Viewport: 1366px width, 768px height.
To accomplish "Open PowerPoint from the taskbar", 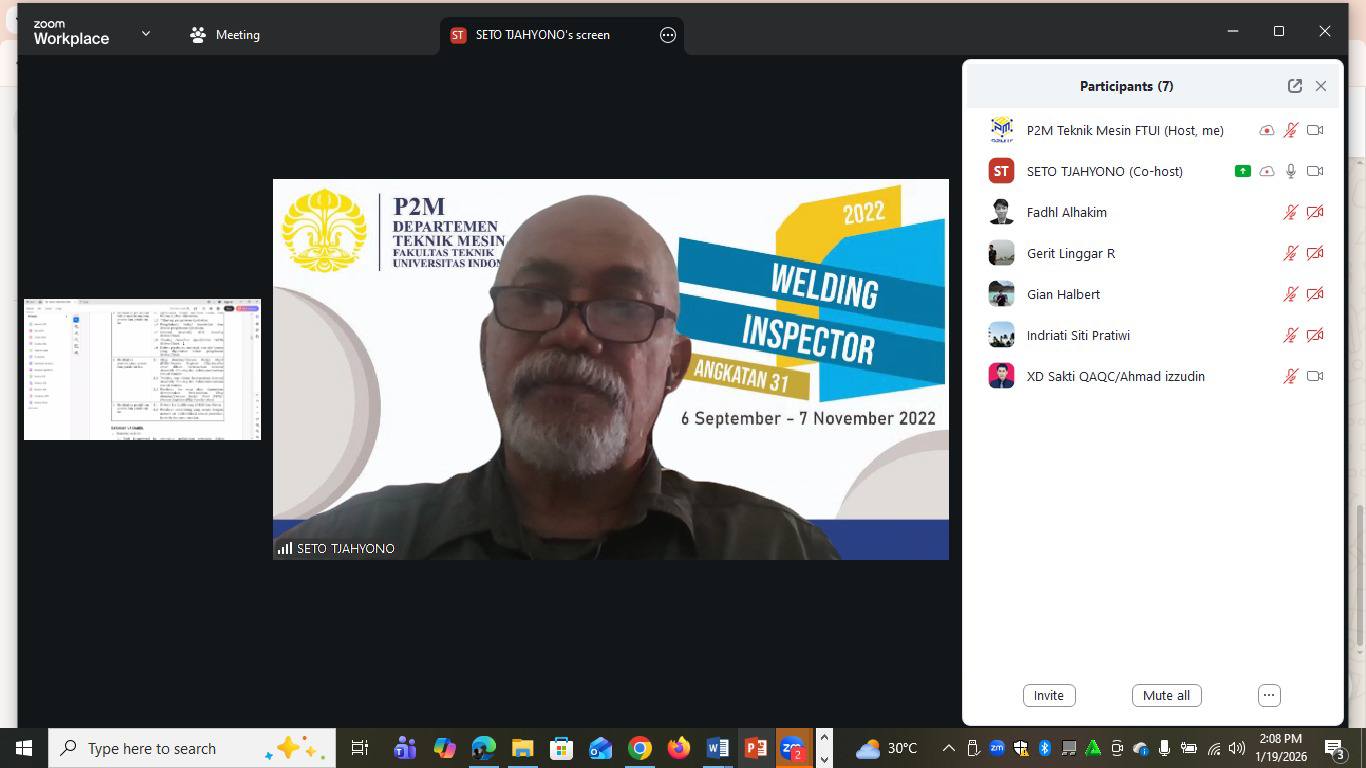I will click(756, 748).
